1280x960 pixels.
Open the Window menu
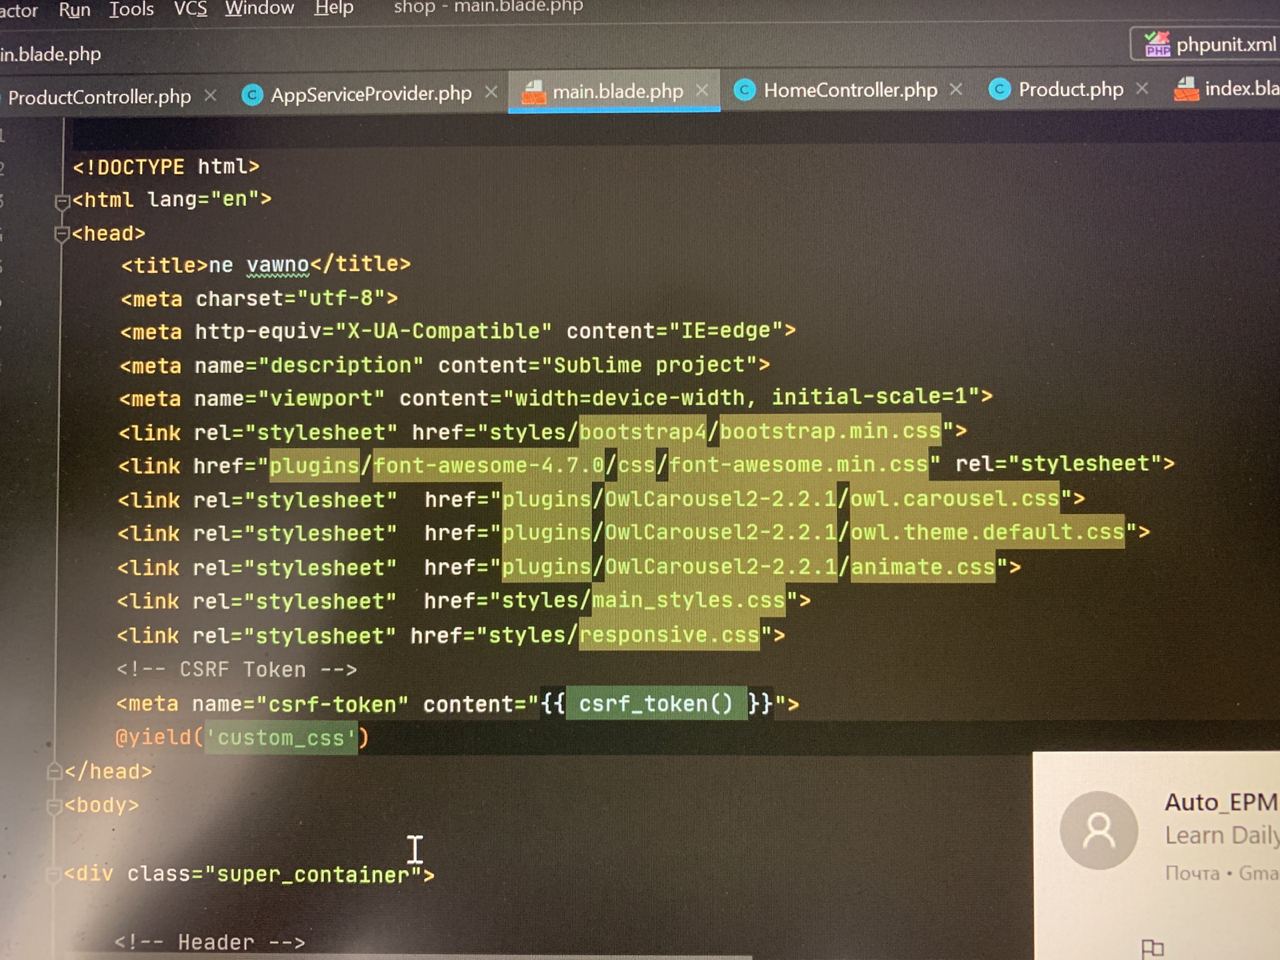click(259, 8)
